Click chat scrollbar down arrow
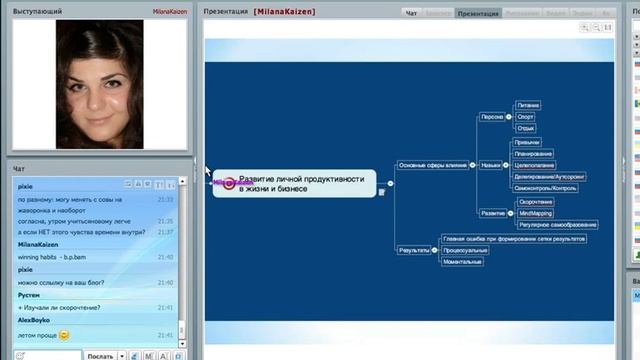This screenshot has height=360, width=640. coord(182,344)
